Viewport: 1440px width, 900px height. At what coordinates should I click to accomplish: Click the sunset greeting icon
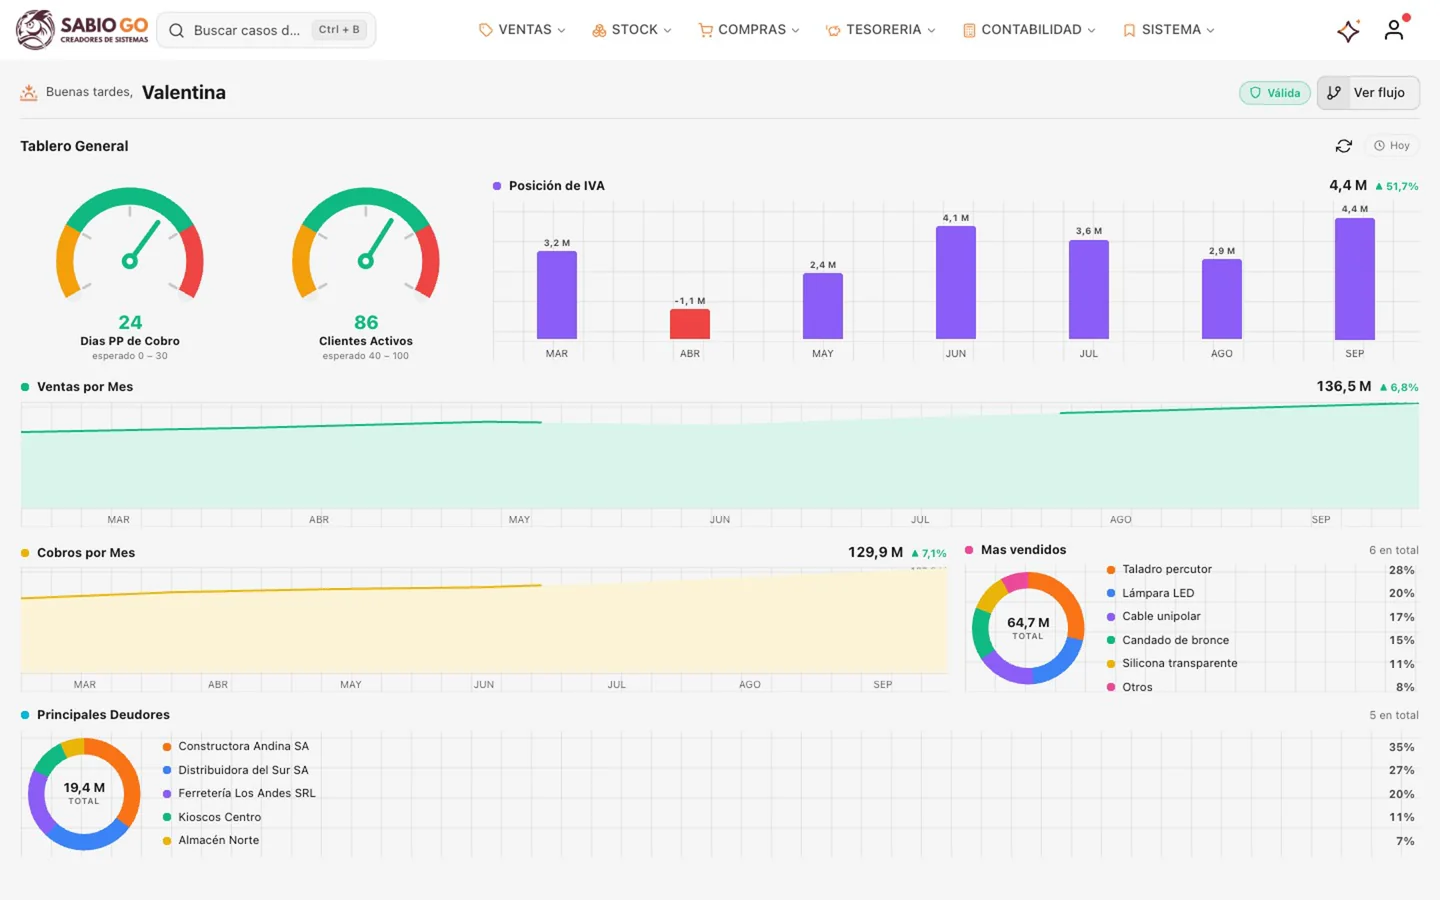[29, 92]
